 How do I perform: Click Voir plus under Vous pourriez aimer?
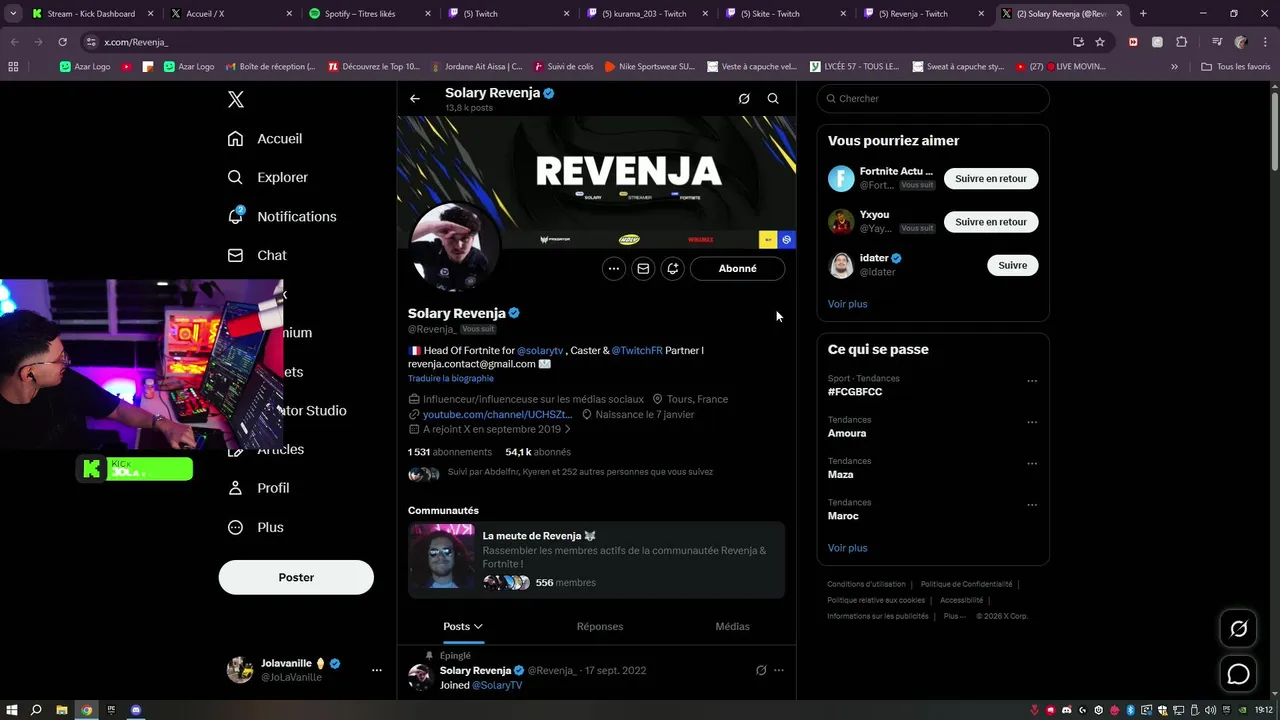pyautogui.click(x=848, y=304)
